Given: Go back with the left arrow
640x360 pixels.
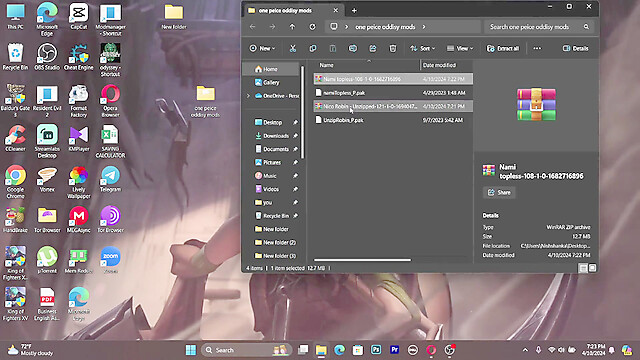Looking at the screenshot, I should 253,27.
